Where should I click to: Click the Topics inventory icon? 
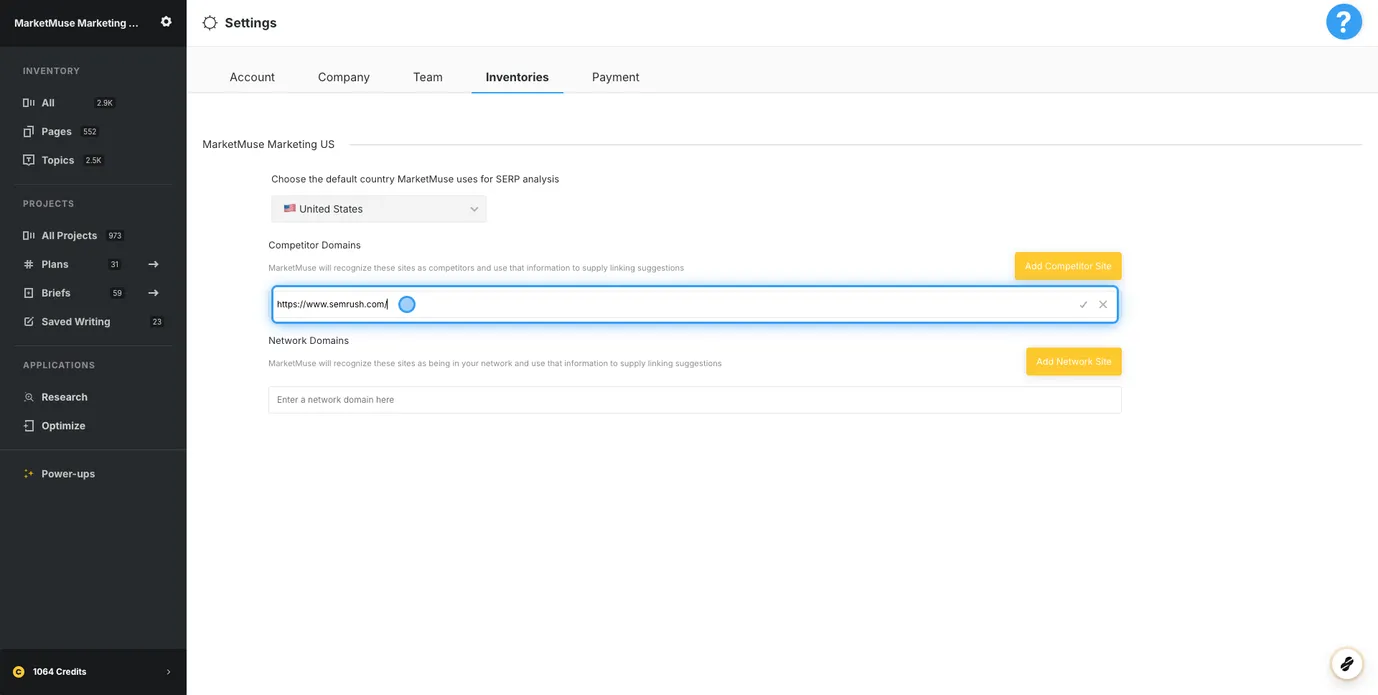coord(29,160)
